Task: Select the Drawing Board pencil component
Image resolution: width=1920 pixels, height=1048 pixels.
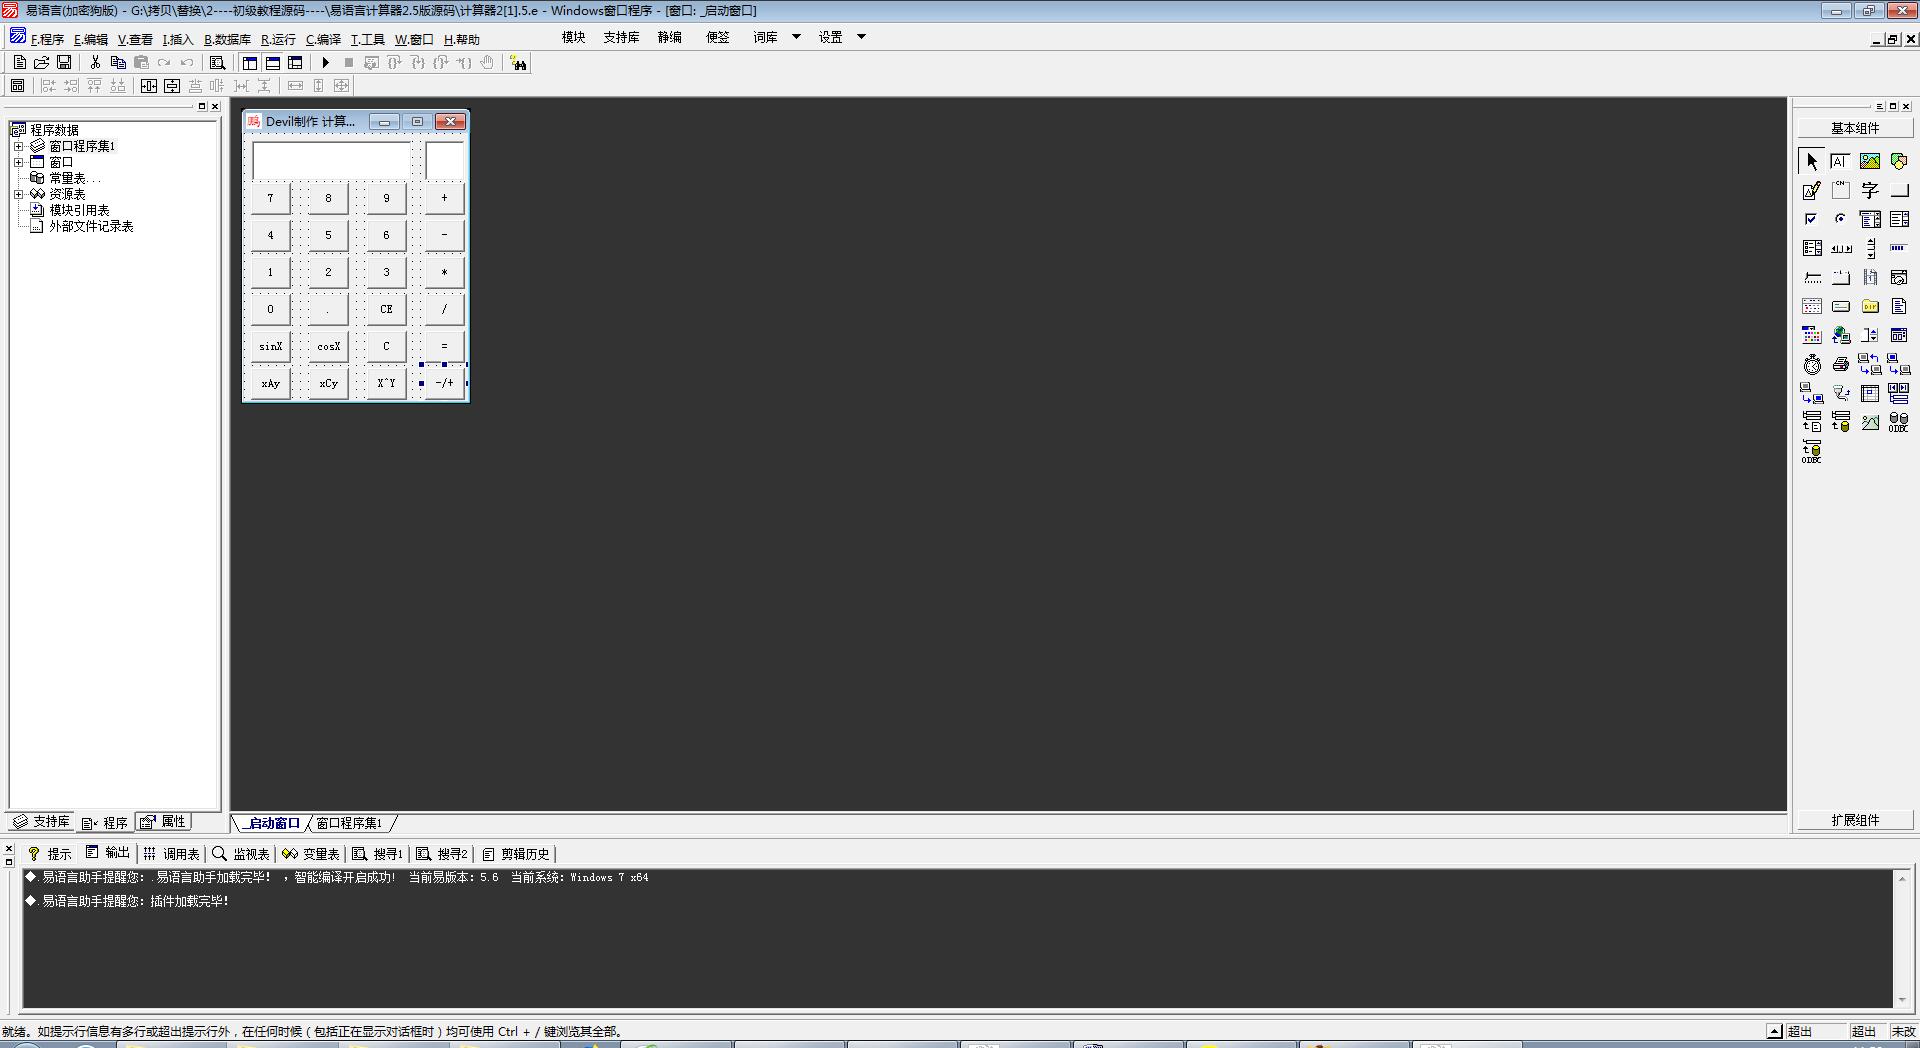Action: 1812,190
